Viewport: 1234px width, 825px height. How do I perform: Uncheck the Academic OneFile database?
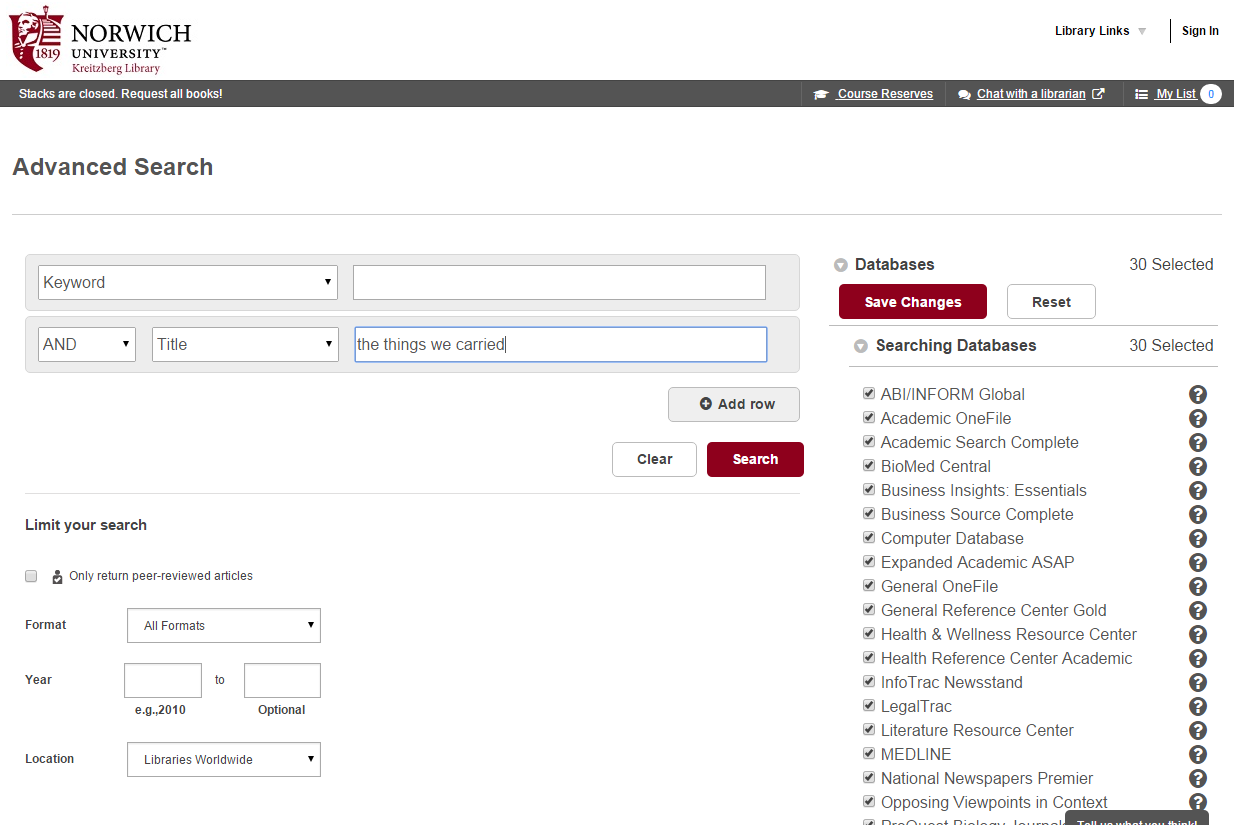[869, 417]
